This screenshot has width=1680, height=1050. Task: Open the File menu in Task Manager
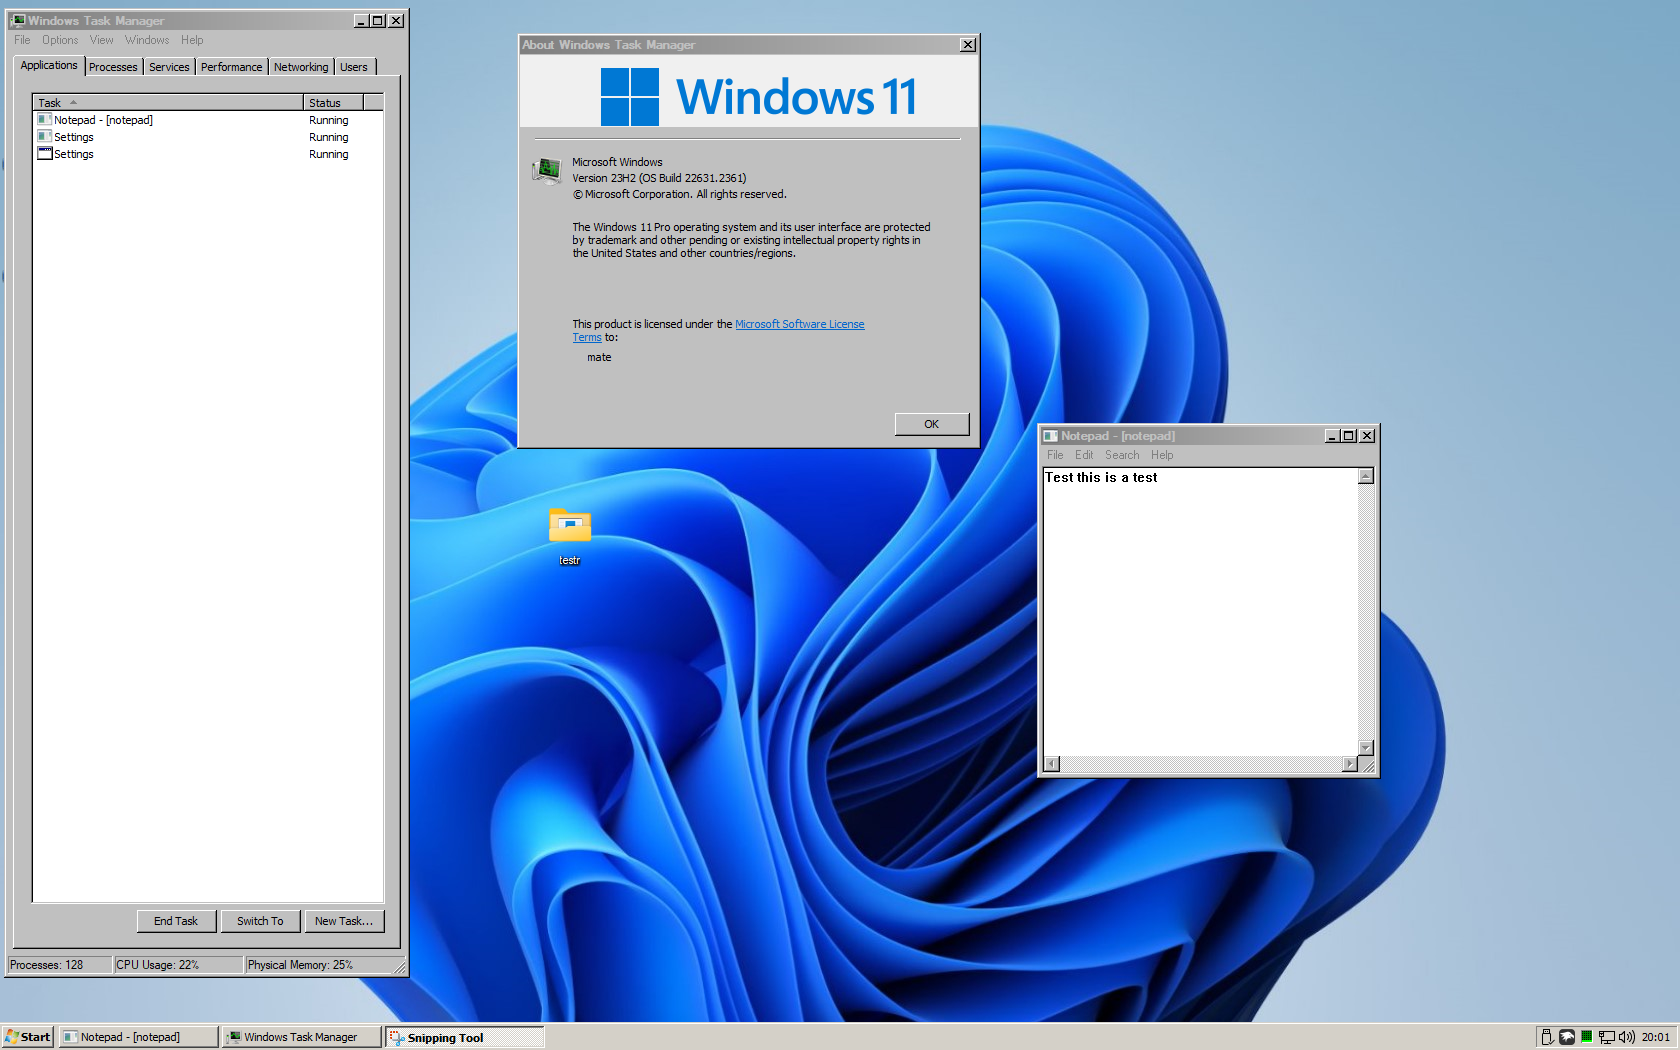(22, 40)
